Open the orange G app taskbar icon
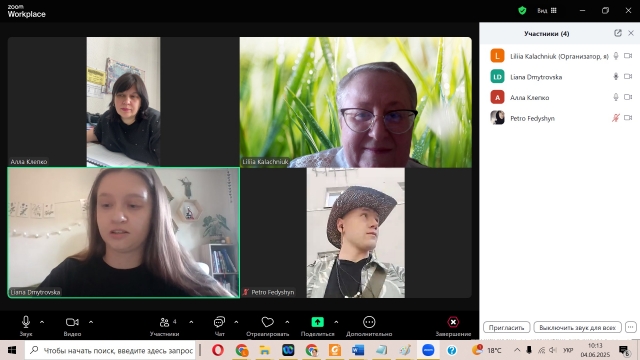640x360 pixels. (335, 350)
